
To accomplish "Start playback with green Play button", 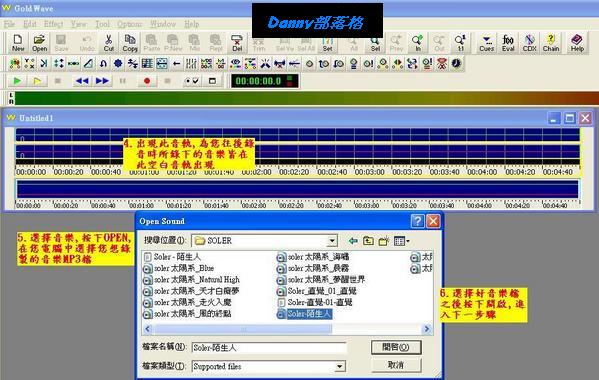I will 17,81.
